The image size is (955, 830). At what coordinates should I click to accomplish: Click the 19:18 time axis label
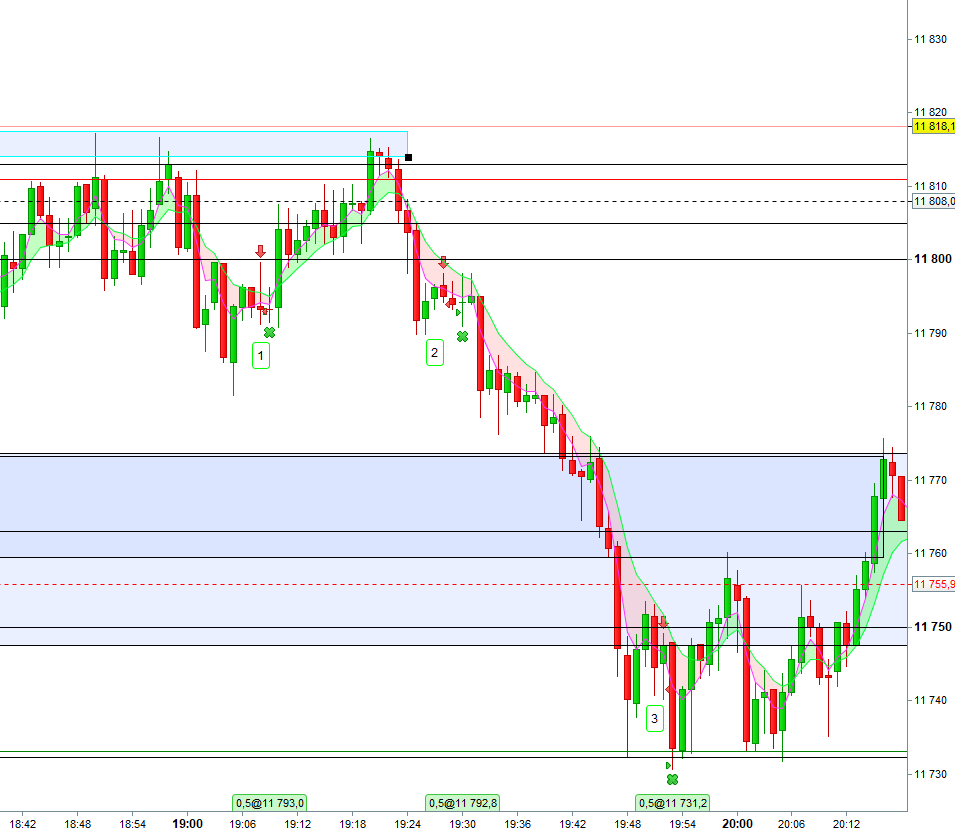pos(353,824)
